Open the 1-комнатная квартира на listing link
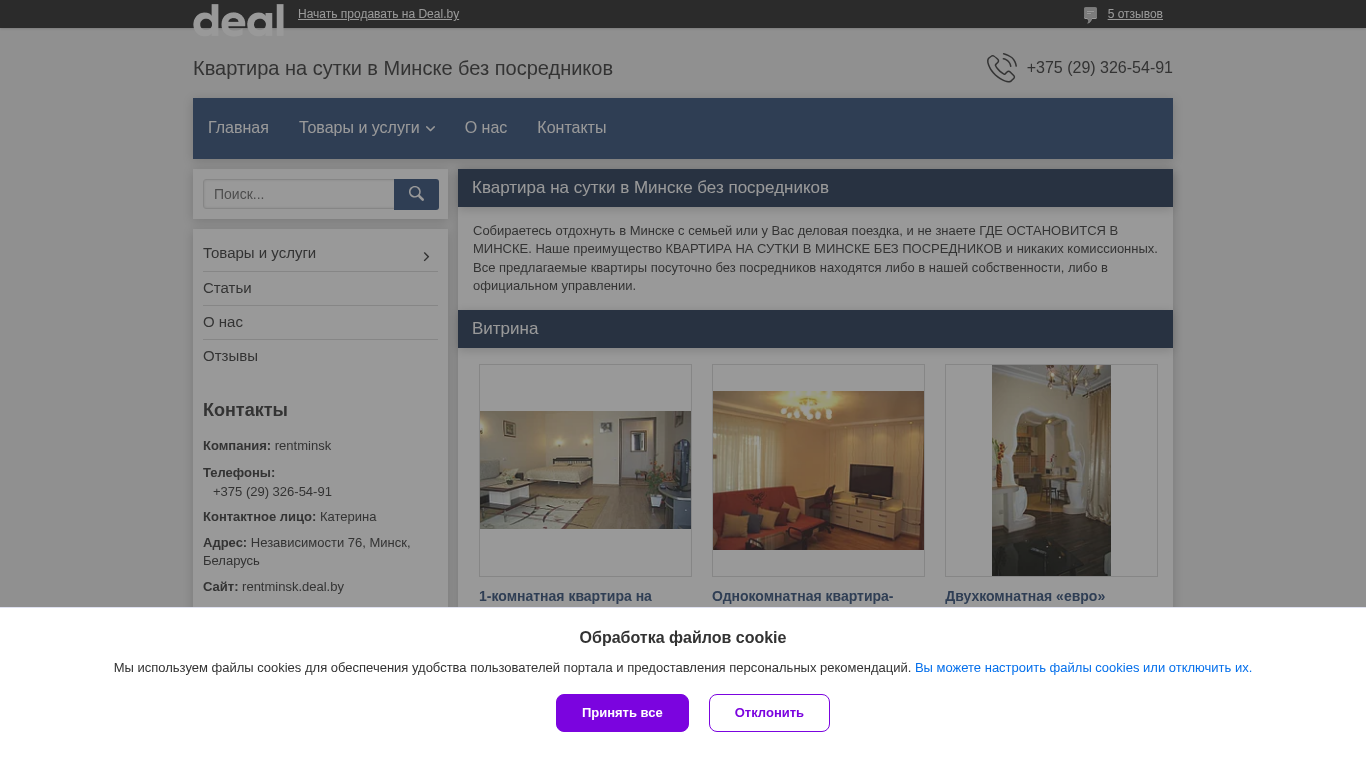The image size is (1366, 768). click(565, 596)
